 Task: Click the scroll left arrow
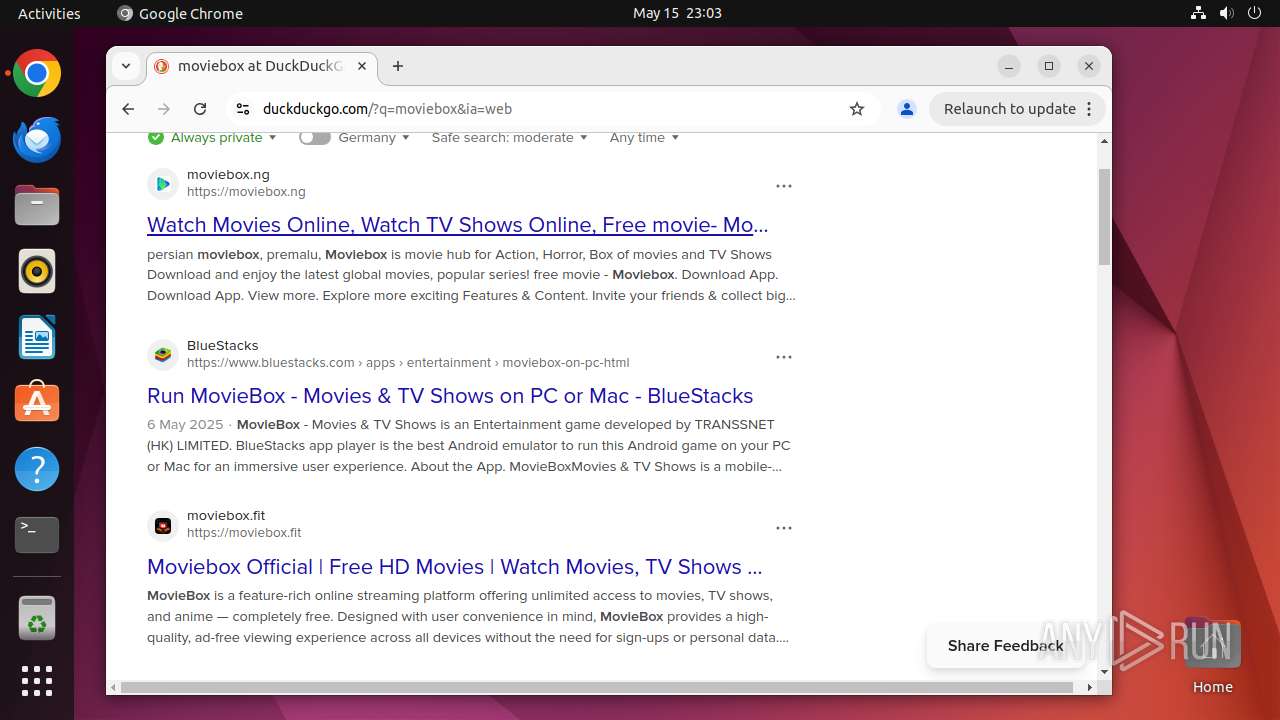point(113,688)
